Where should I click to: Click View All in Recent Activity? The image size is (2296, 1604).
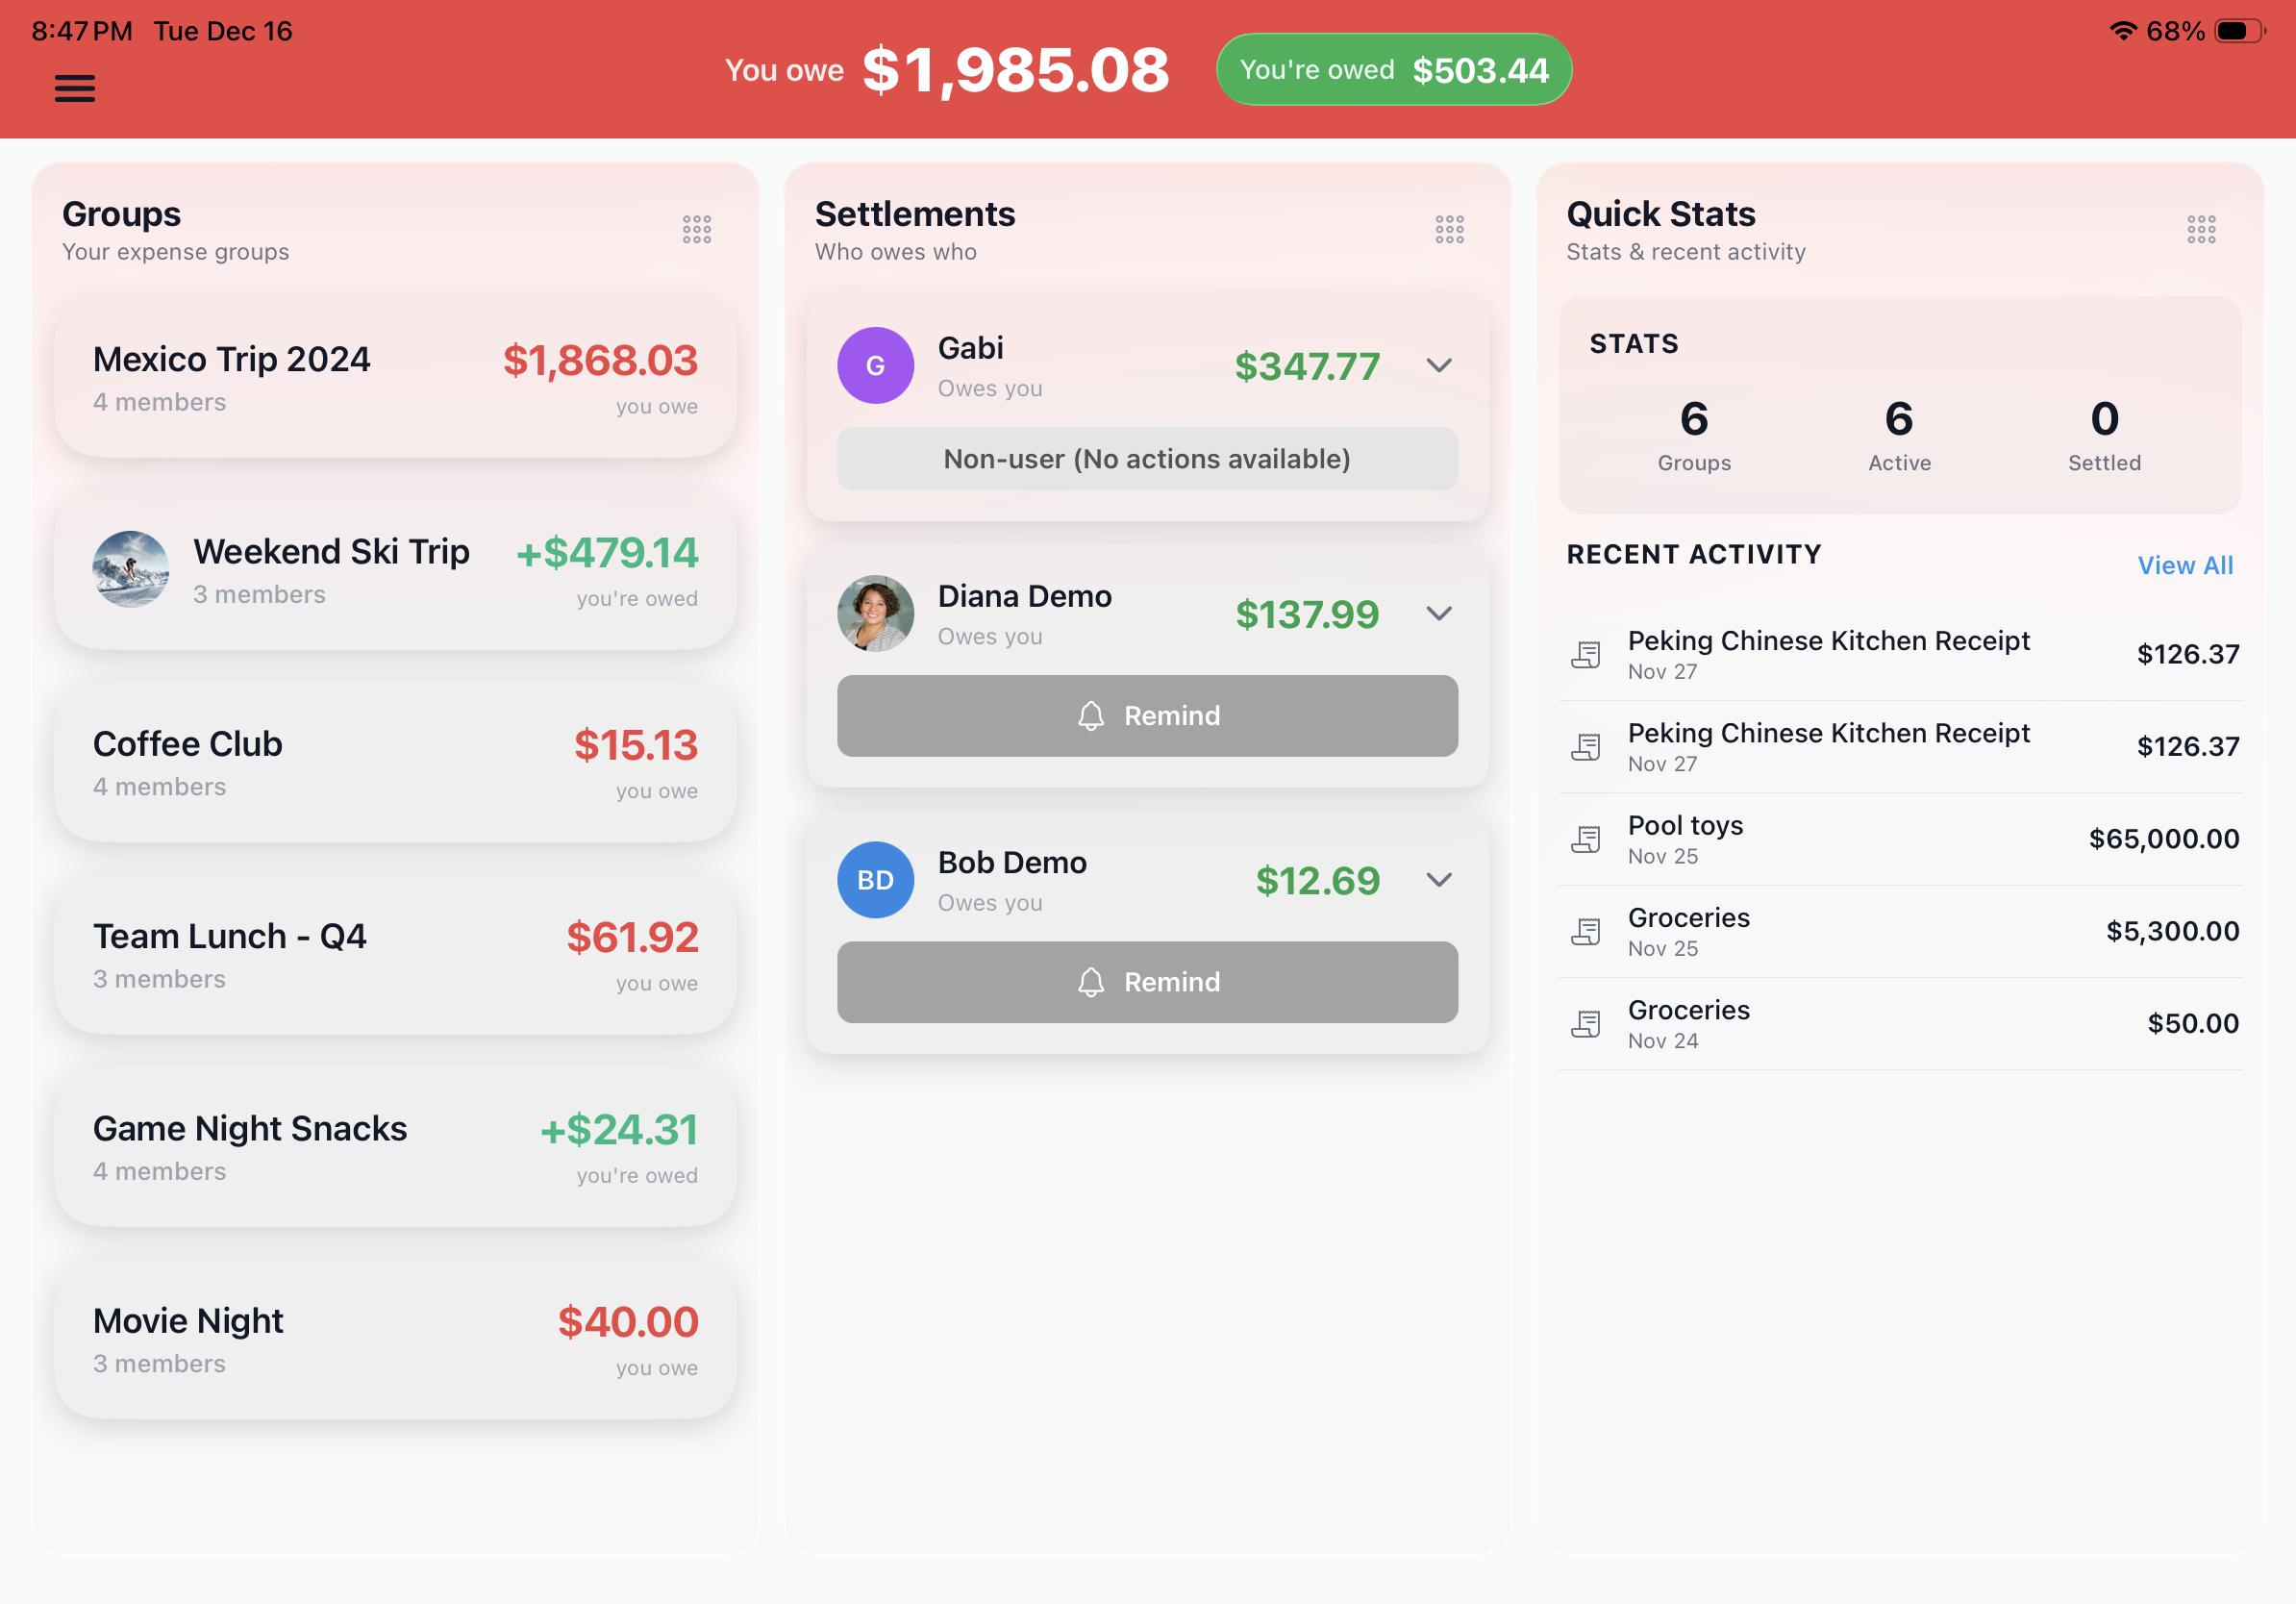click(x=2185, y=565)
